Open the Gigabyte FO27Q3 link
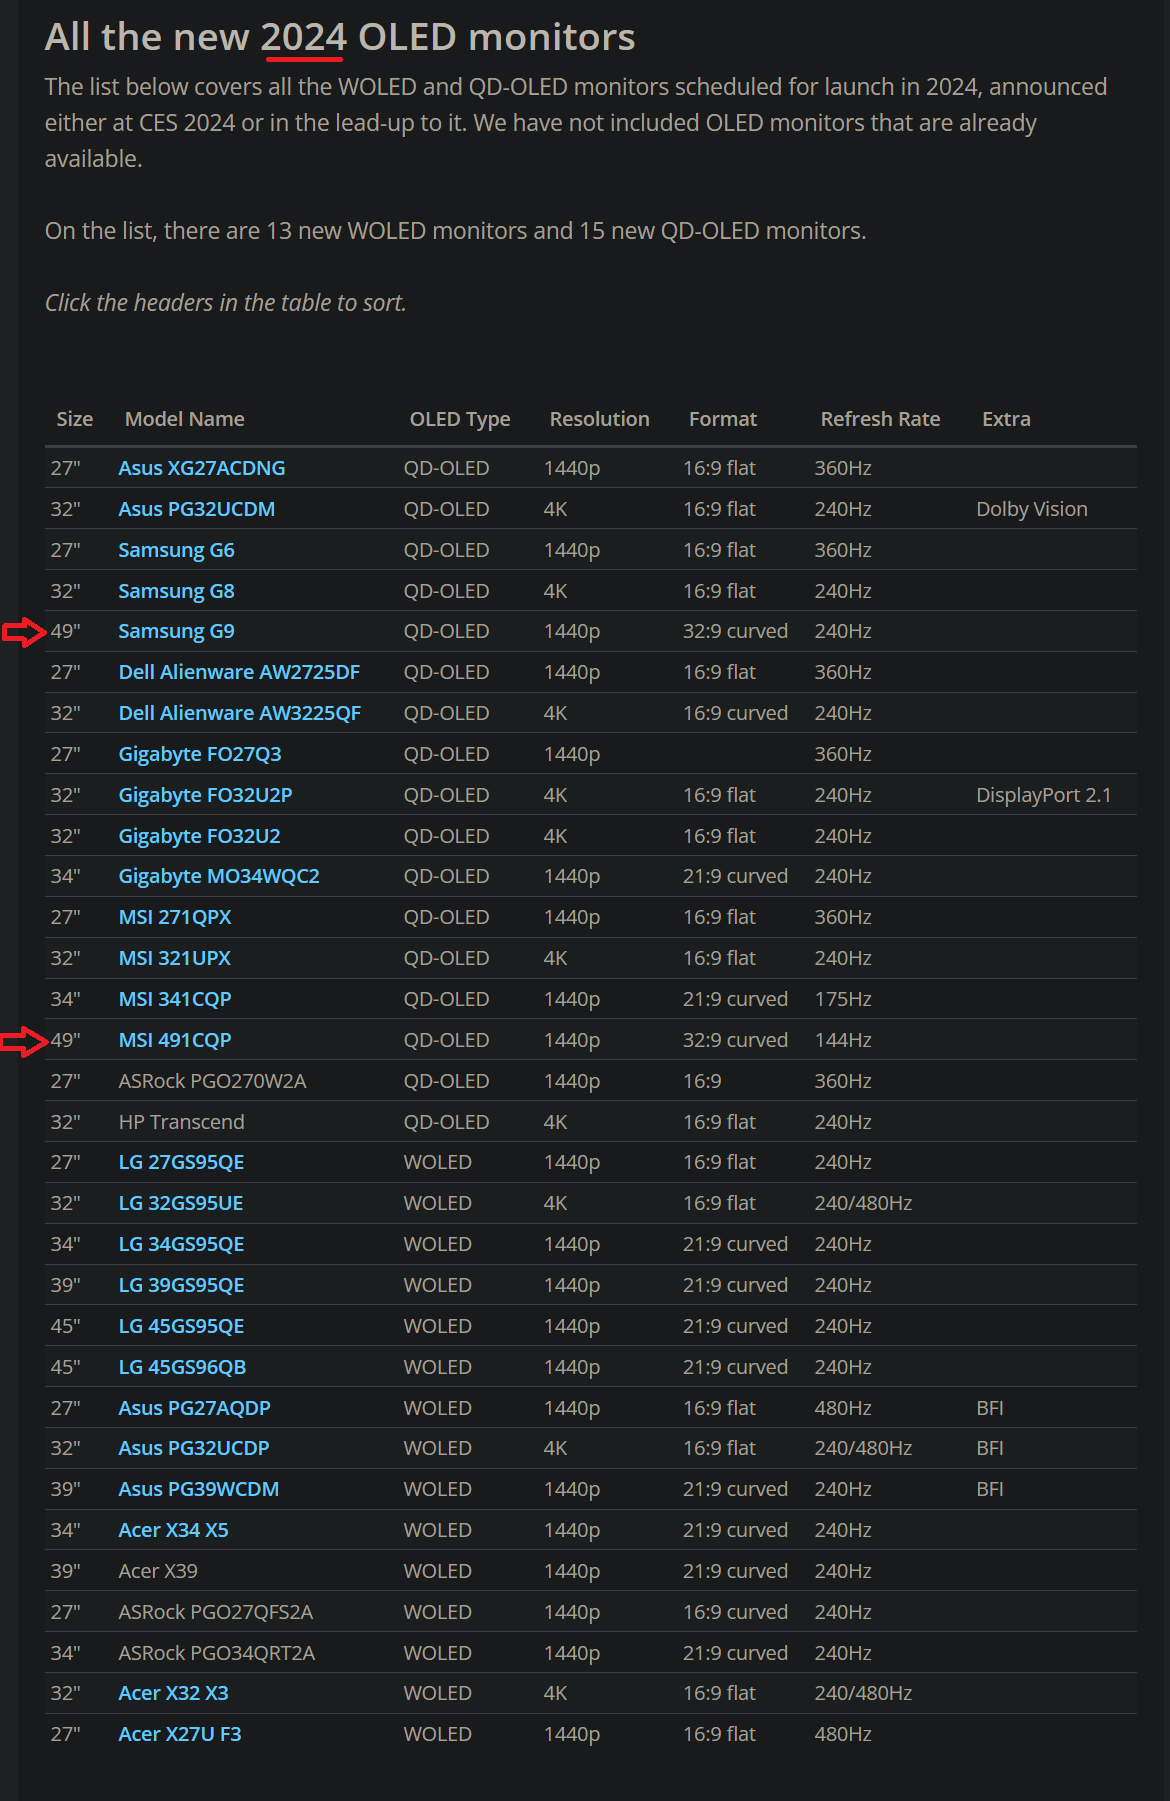Screen dimensions: 1170x1801 pos(200,754)
